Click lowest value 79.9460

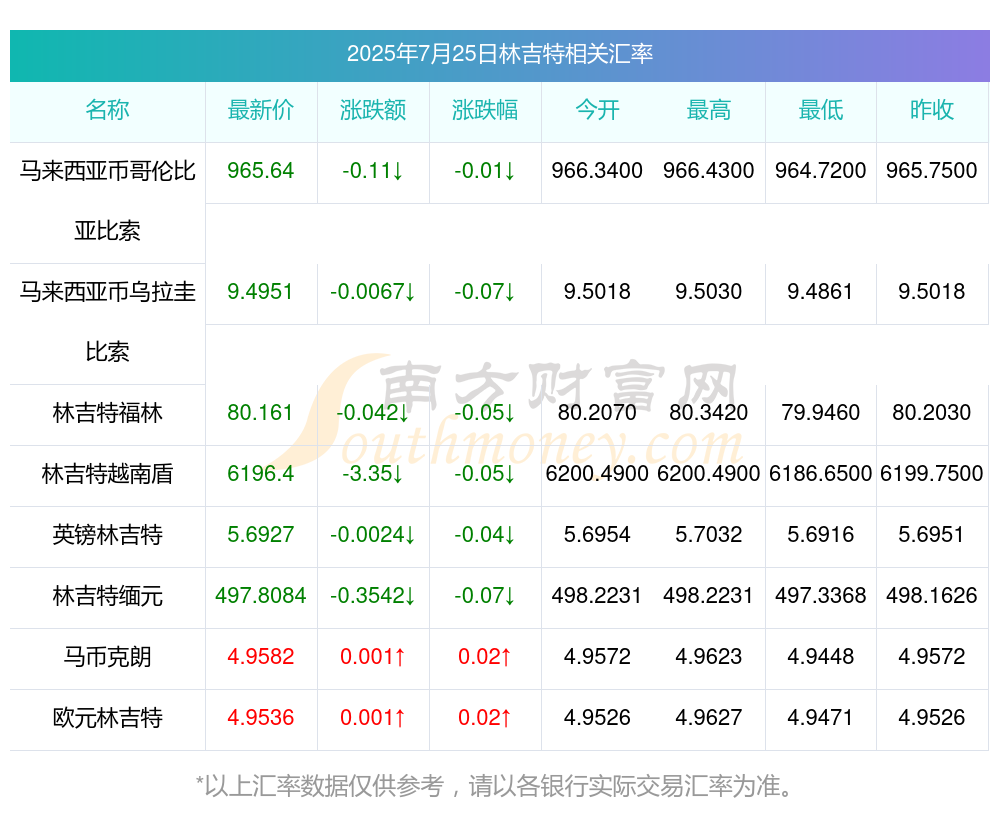821,413
